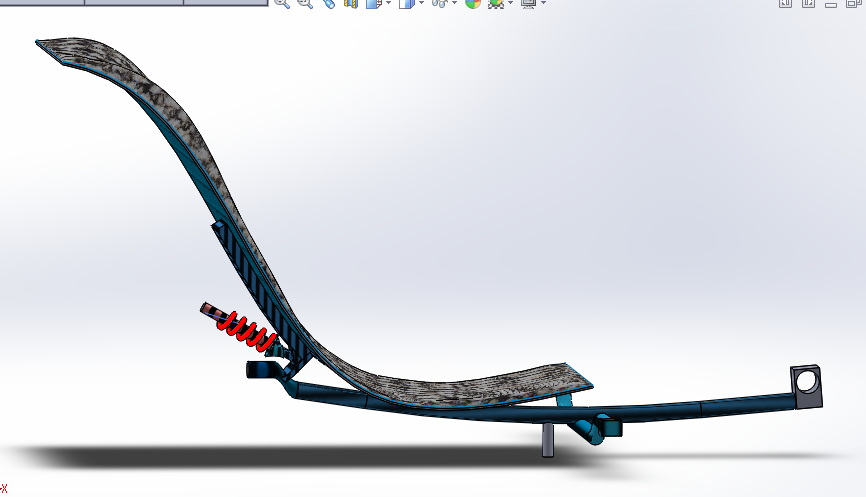Select the grey mounting bracket with hole
The image size is (866, 497).
tap(806, 386)
